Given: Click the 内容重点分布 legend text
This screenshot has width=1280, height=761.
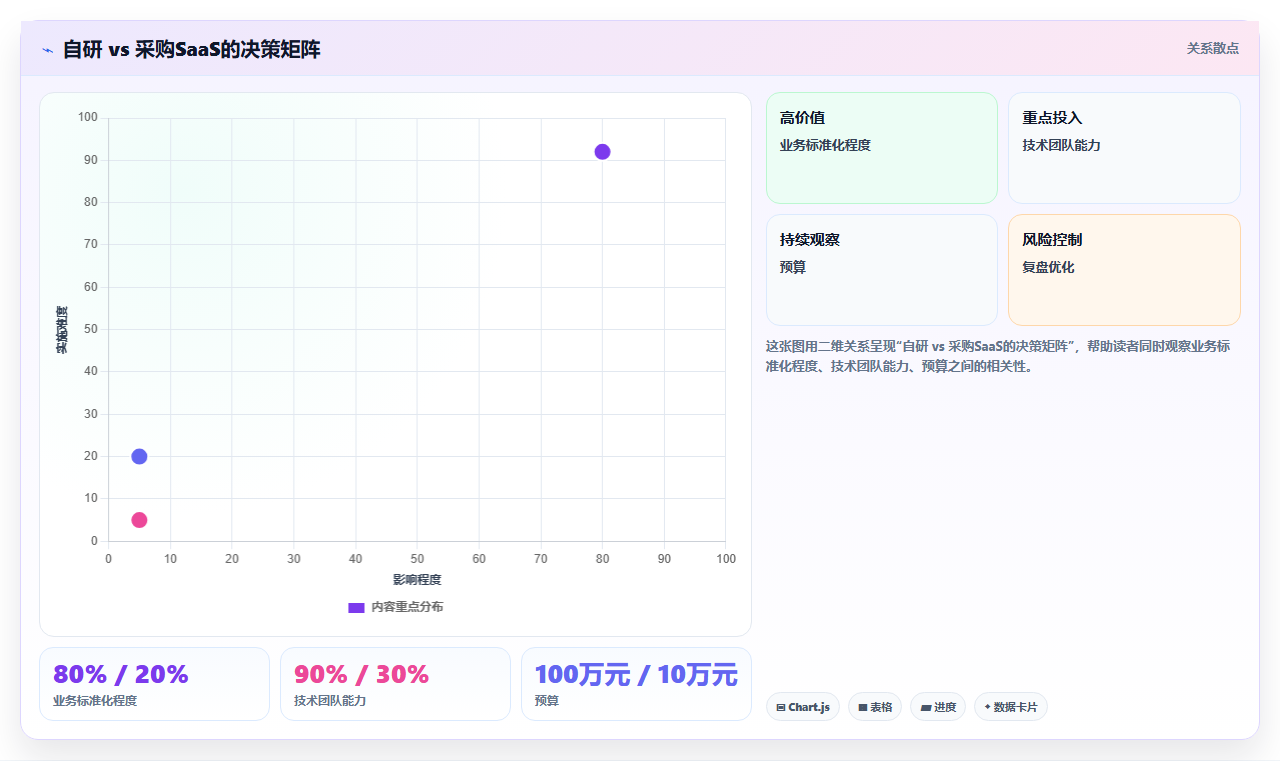Looking at the screenshot, I should coord(407,607).
